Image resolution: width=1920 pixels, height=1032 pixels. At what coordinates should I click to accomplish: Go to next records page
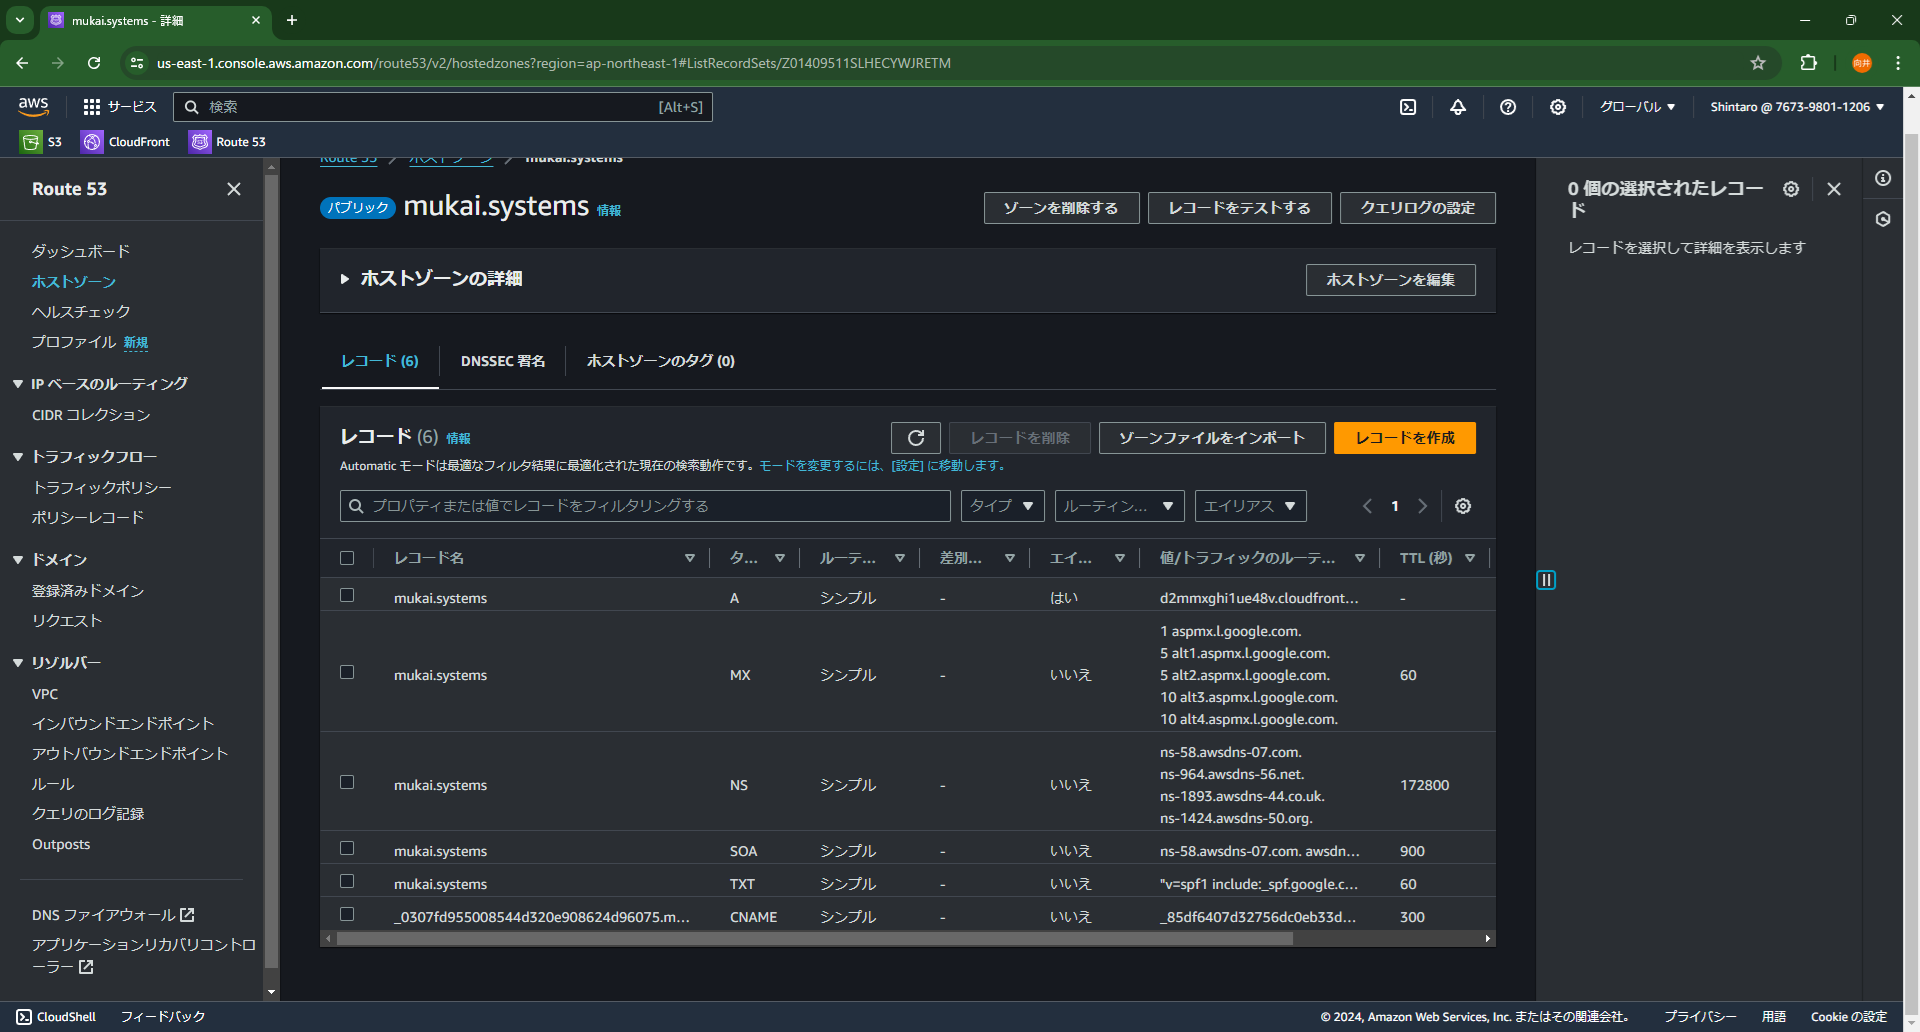coord(1423,506)
